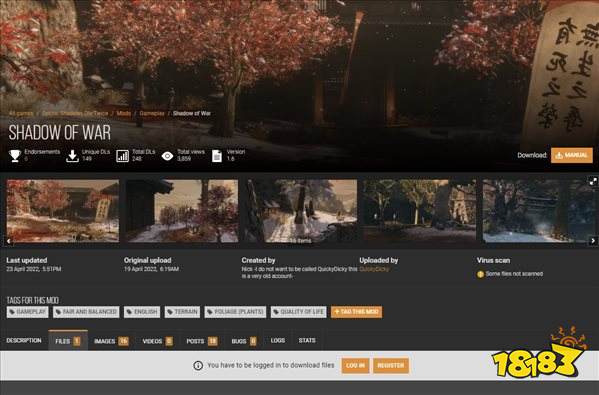Select the Gameplay tag

[27, 312]
